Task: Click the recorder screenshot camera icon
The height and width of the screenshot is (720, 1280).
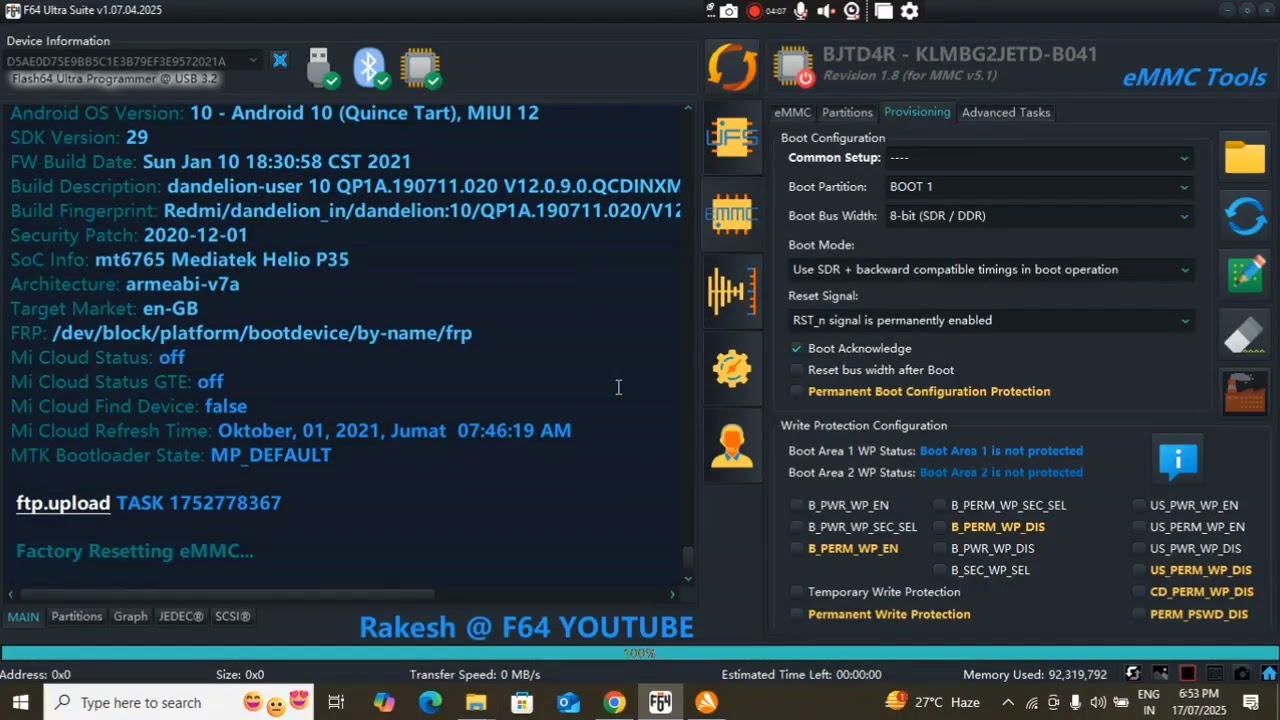Action: click(729, 11)
